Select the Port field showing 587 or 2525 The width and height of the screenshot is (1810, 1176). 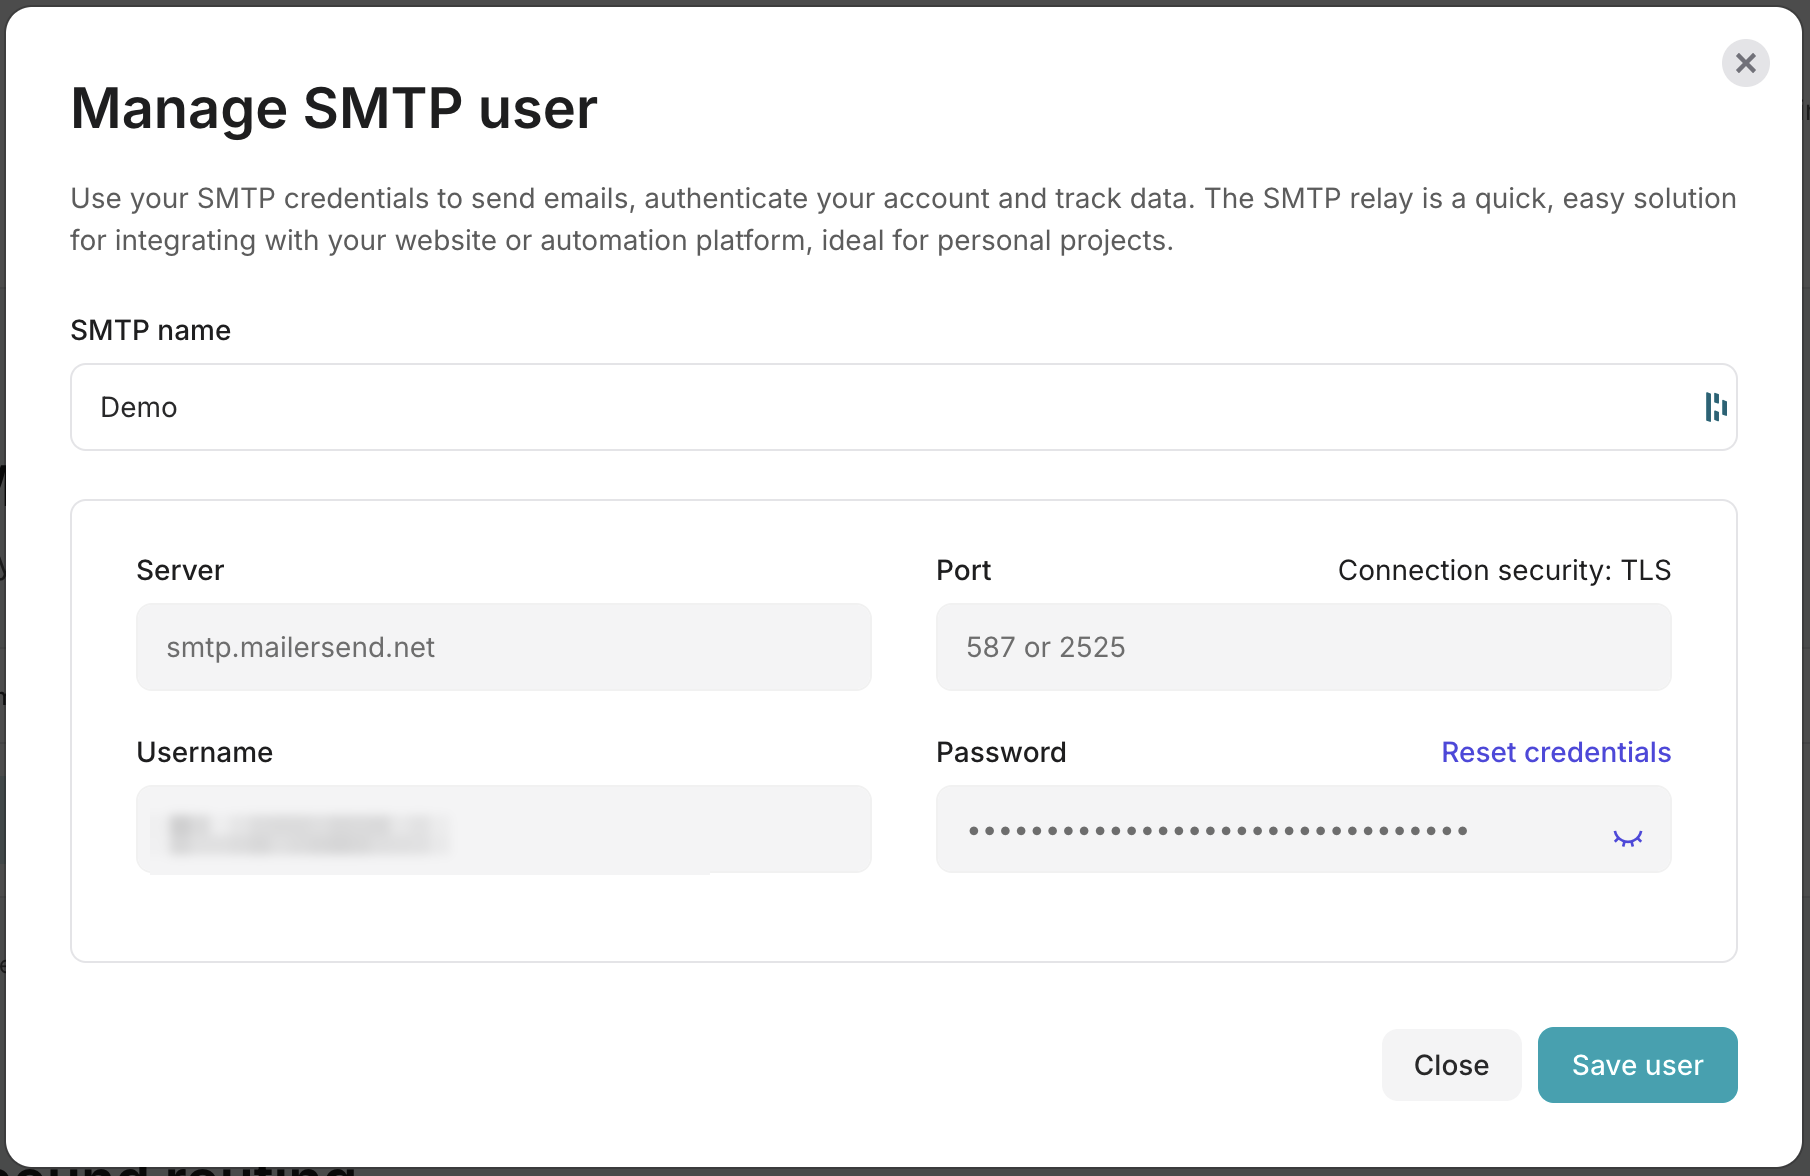click(x=1302, y=647)
